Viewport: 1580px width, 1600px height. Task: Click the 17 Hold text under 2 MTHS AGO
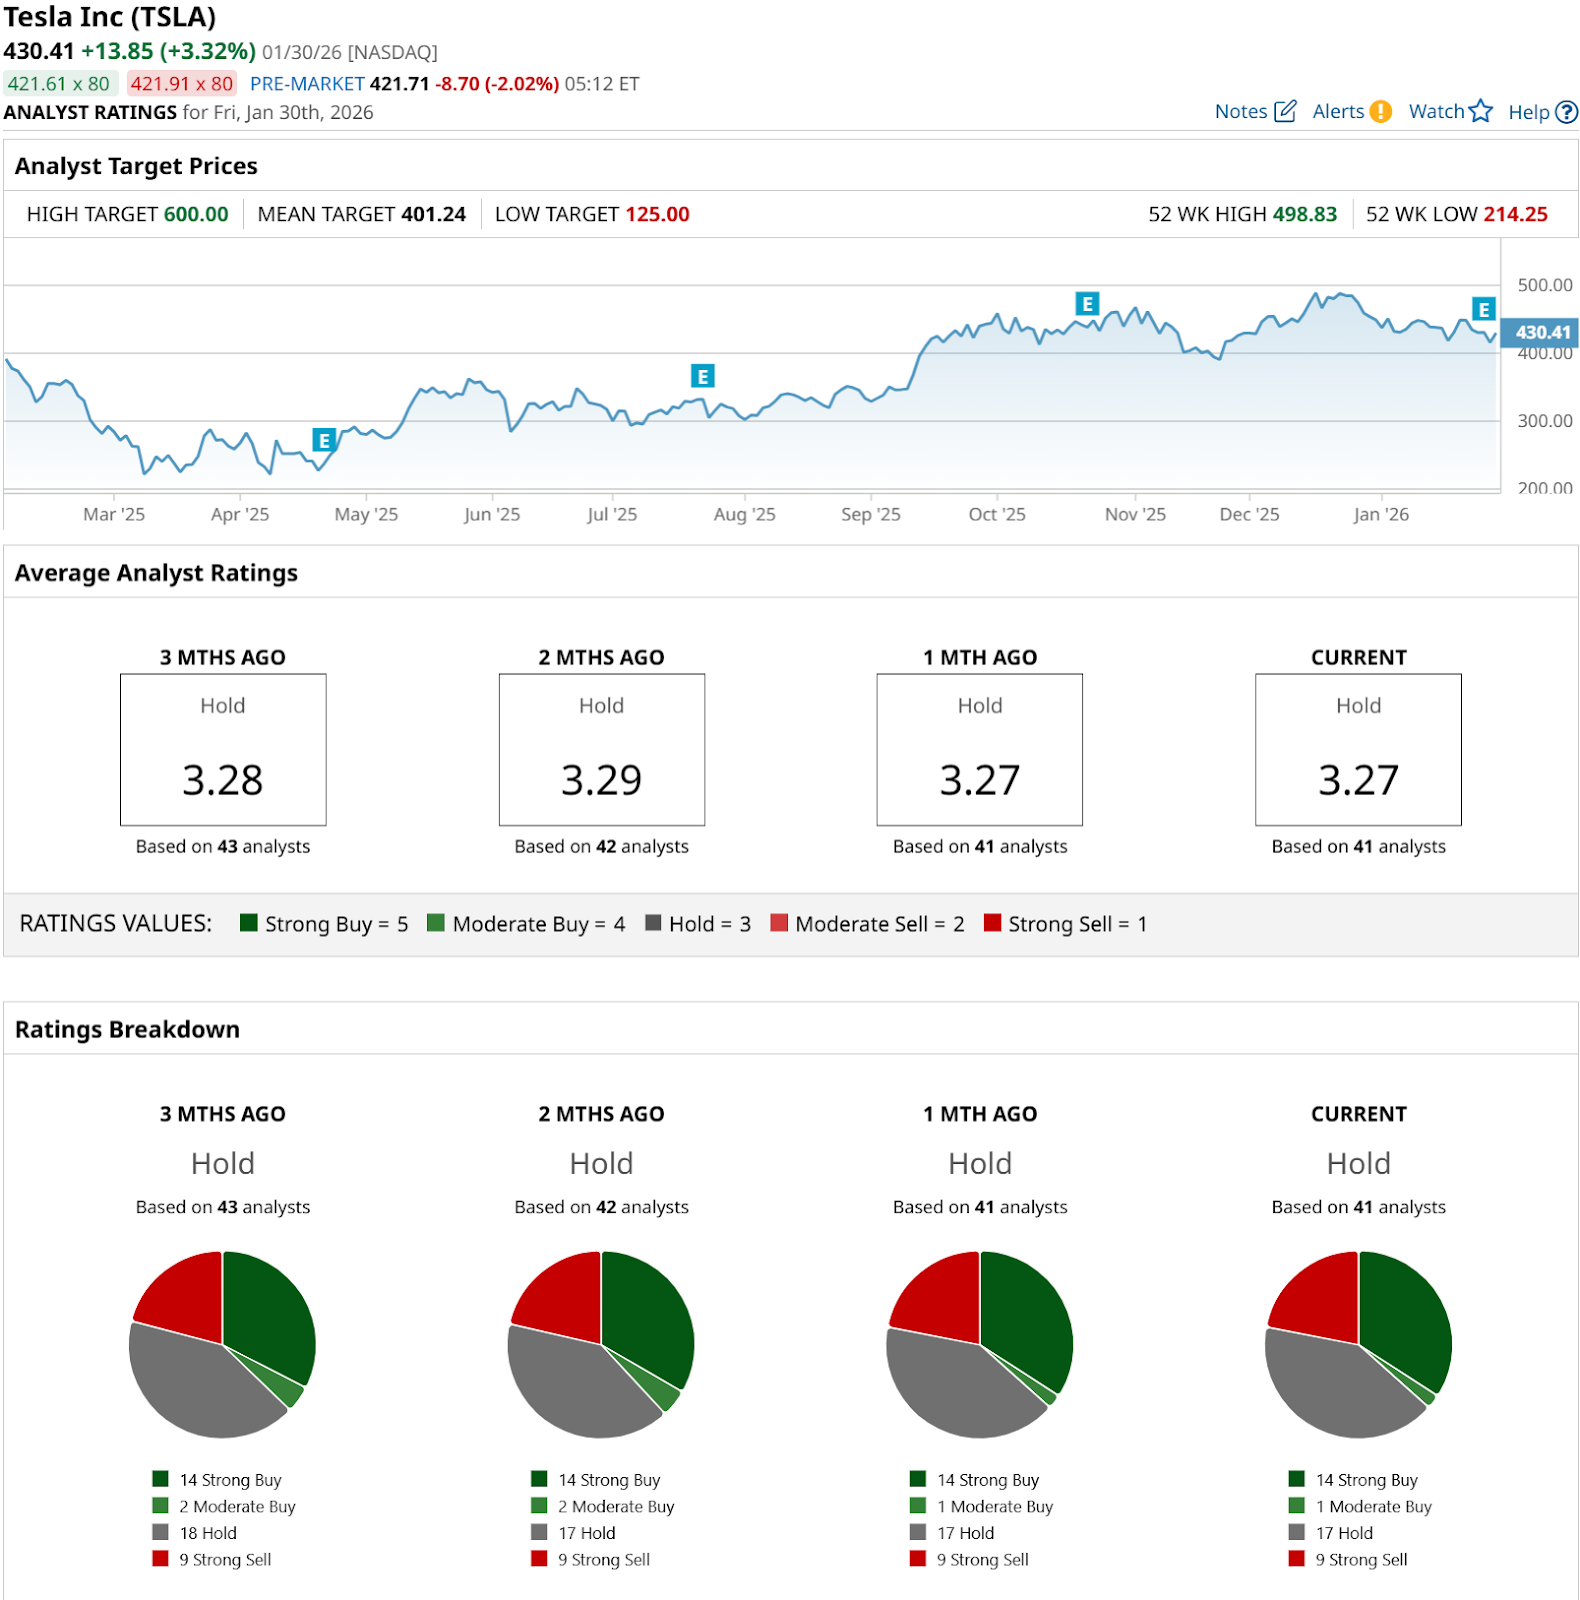click(587, 1533)
